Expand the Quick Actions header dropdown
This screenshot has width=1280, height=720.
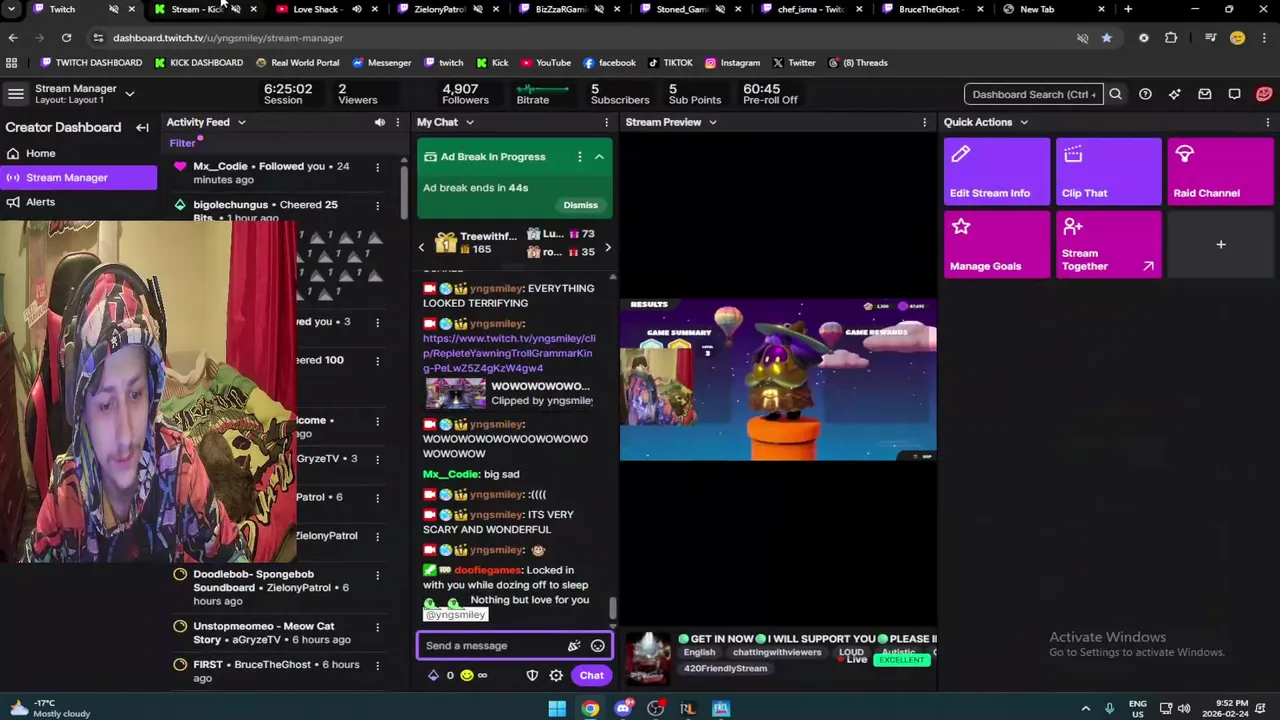1024,122
